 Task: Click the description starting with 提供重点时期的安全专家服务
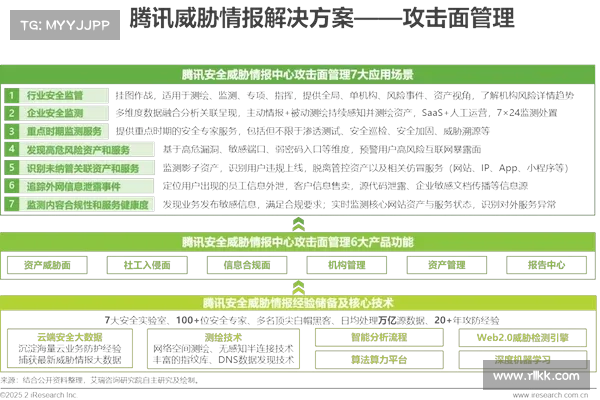tap(303, 131)
